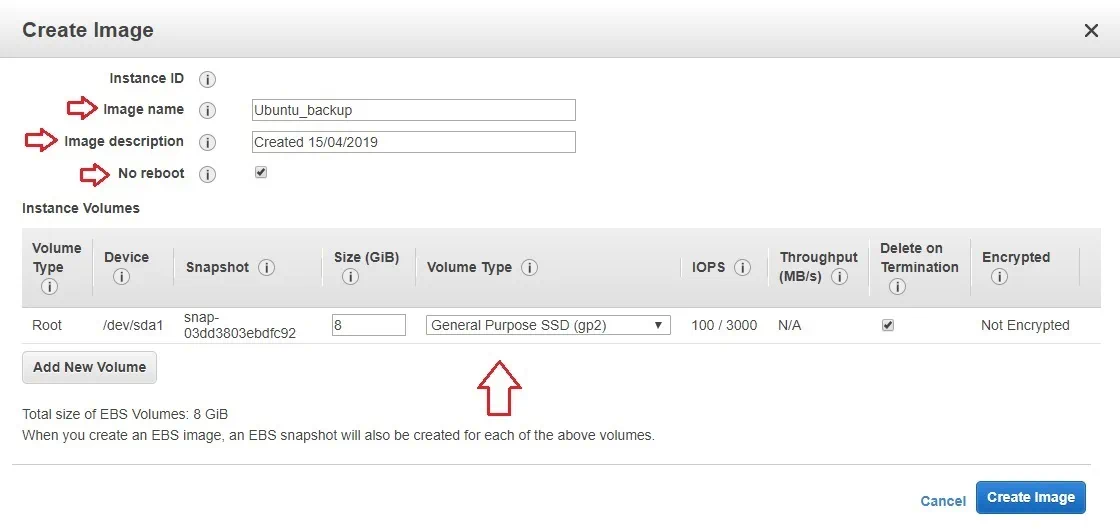1120x531 pixels.
Task: Click info icon under Device header
Action: point(121,277)
